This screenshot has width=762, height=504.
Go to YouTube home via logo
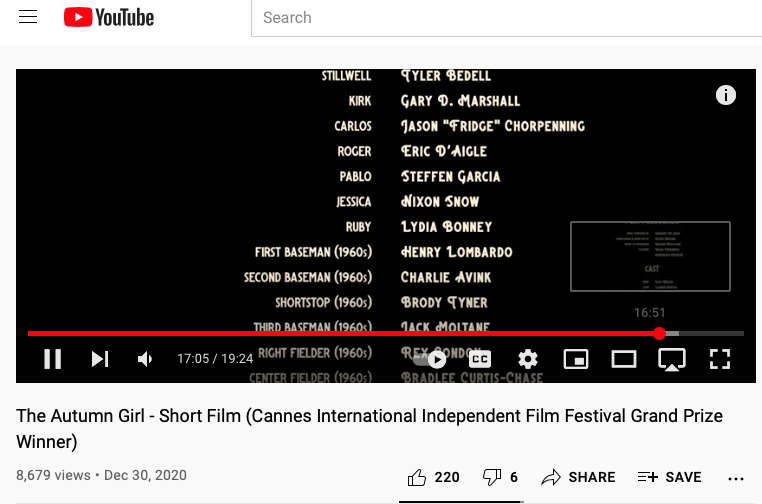[x=109, y=17]
